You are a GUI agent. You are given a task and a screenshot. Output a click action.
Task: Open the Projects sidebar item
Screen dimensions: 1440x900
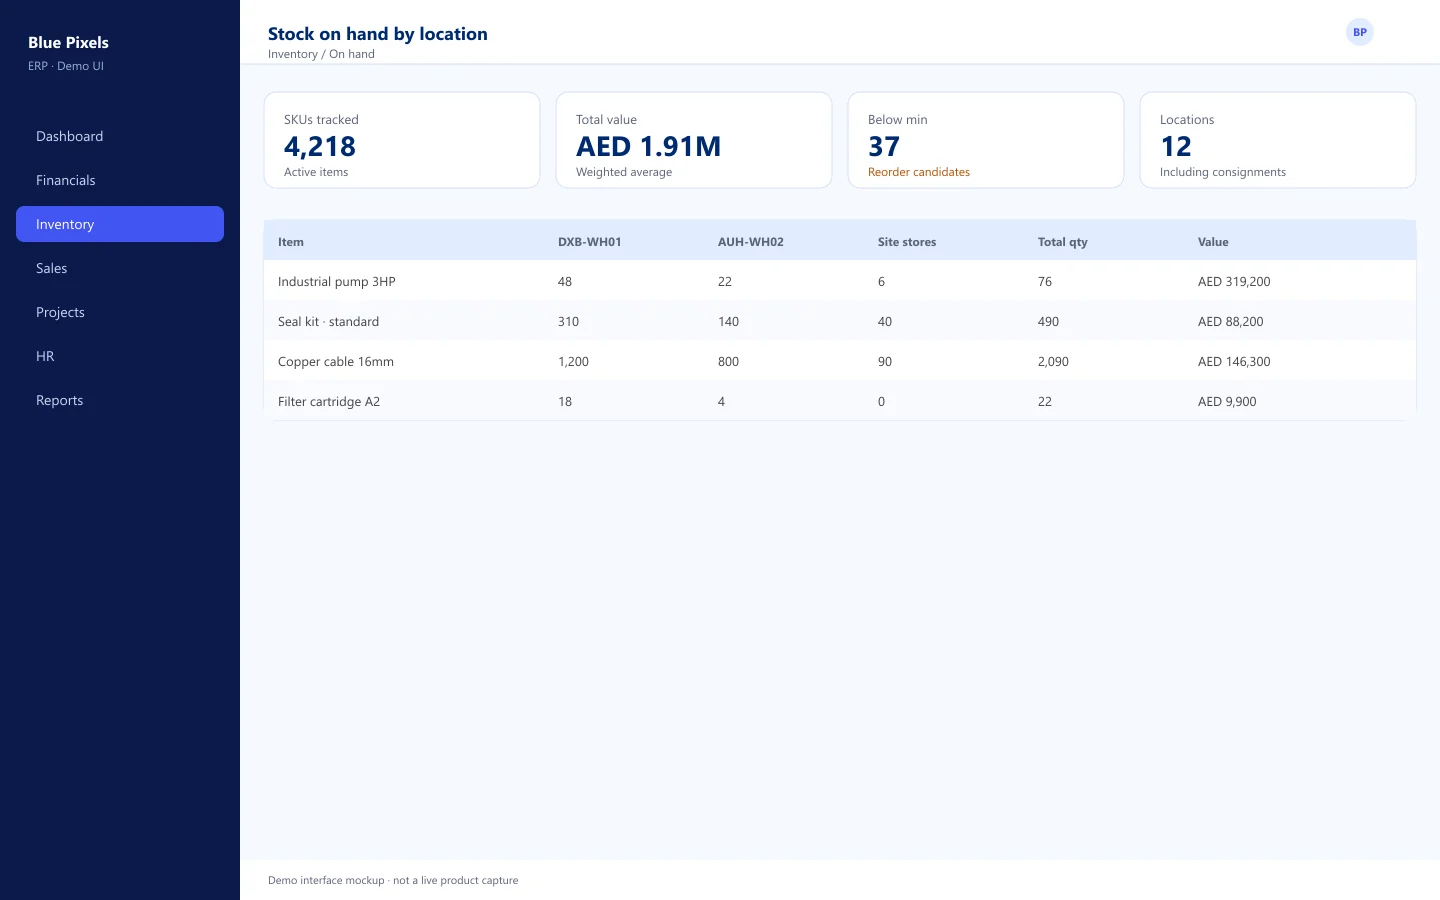click(x=120, y=312)
